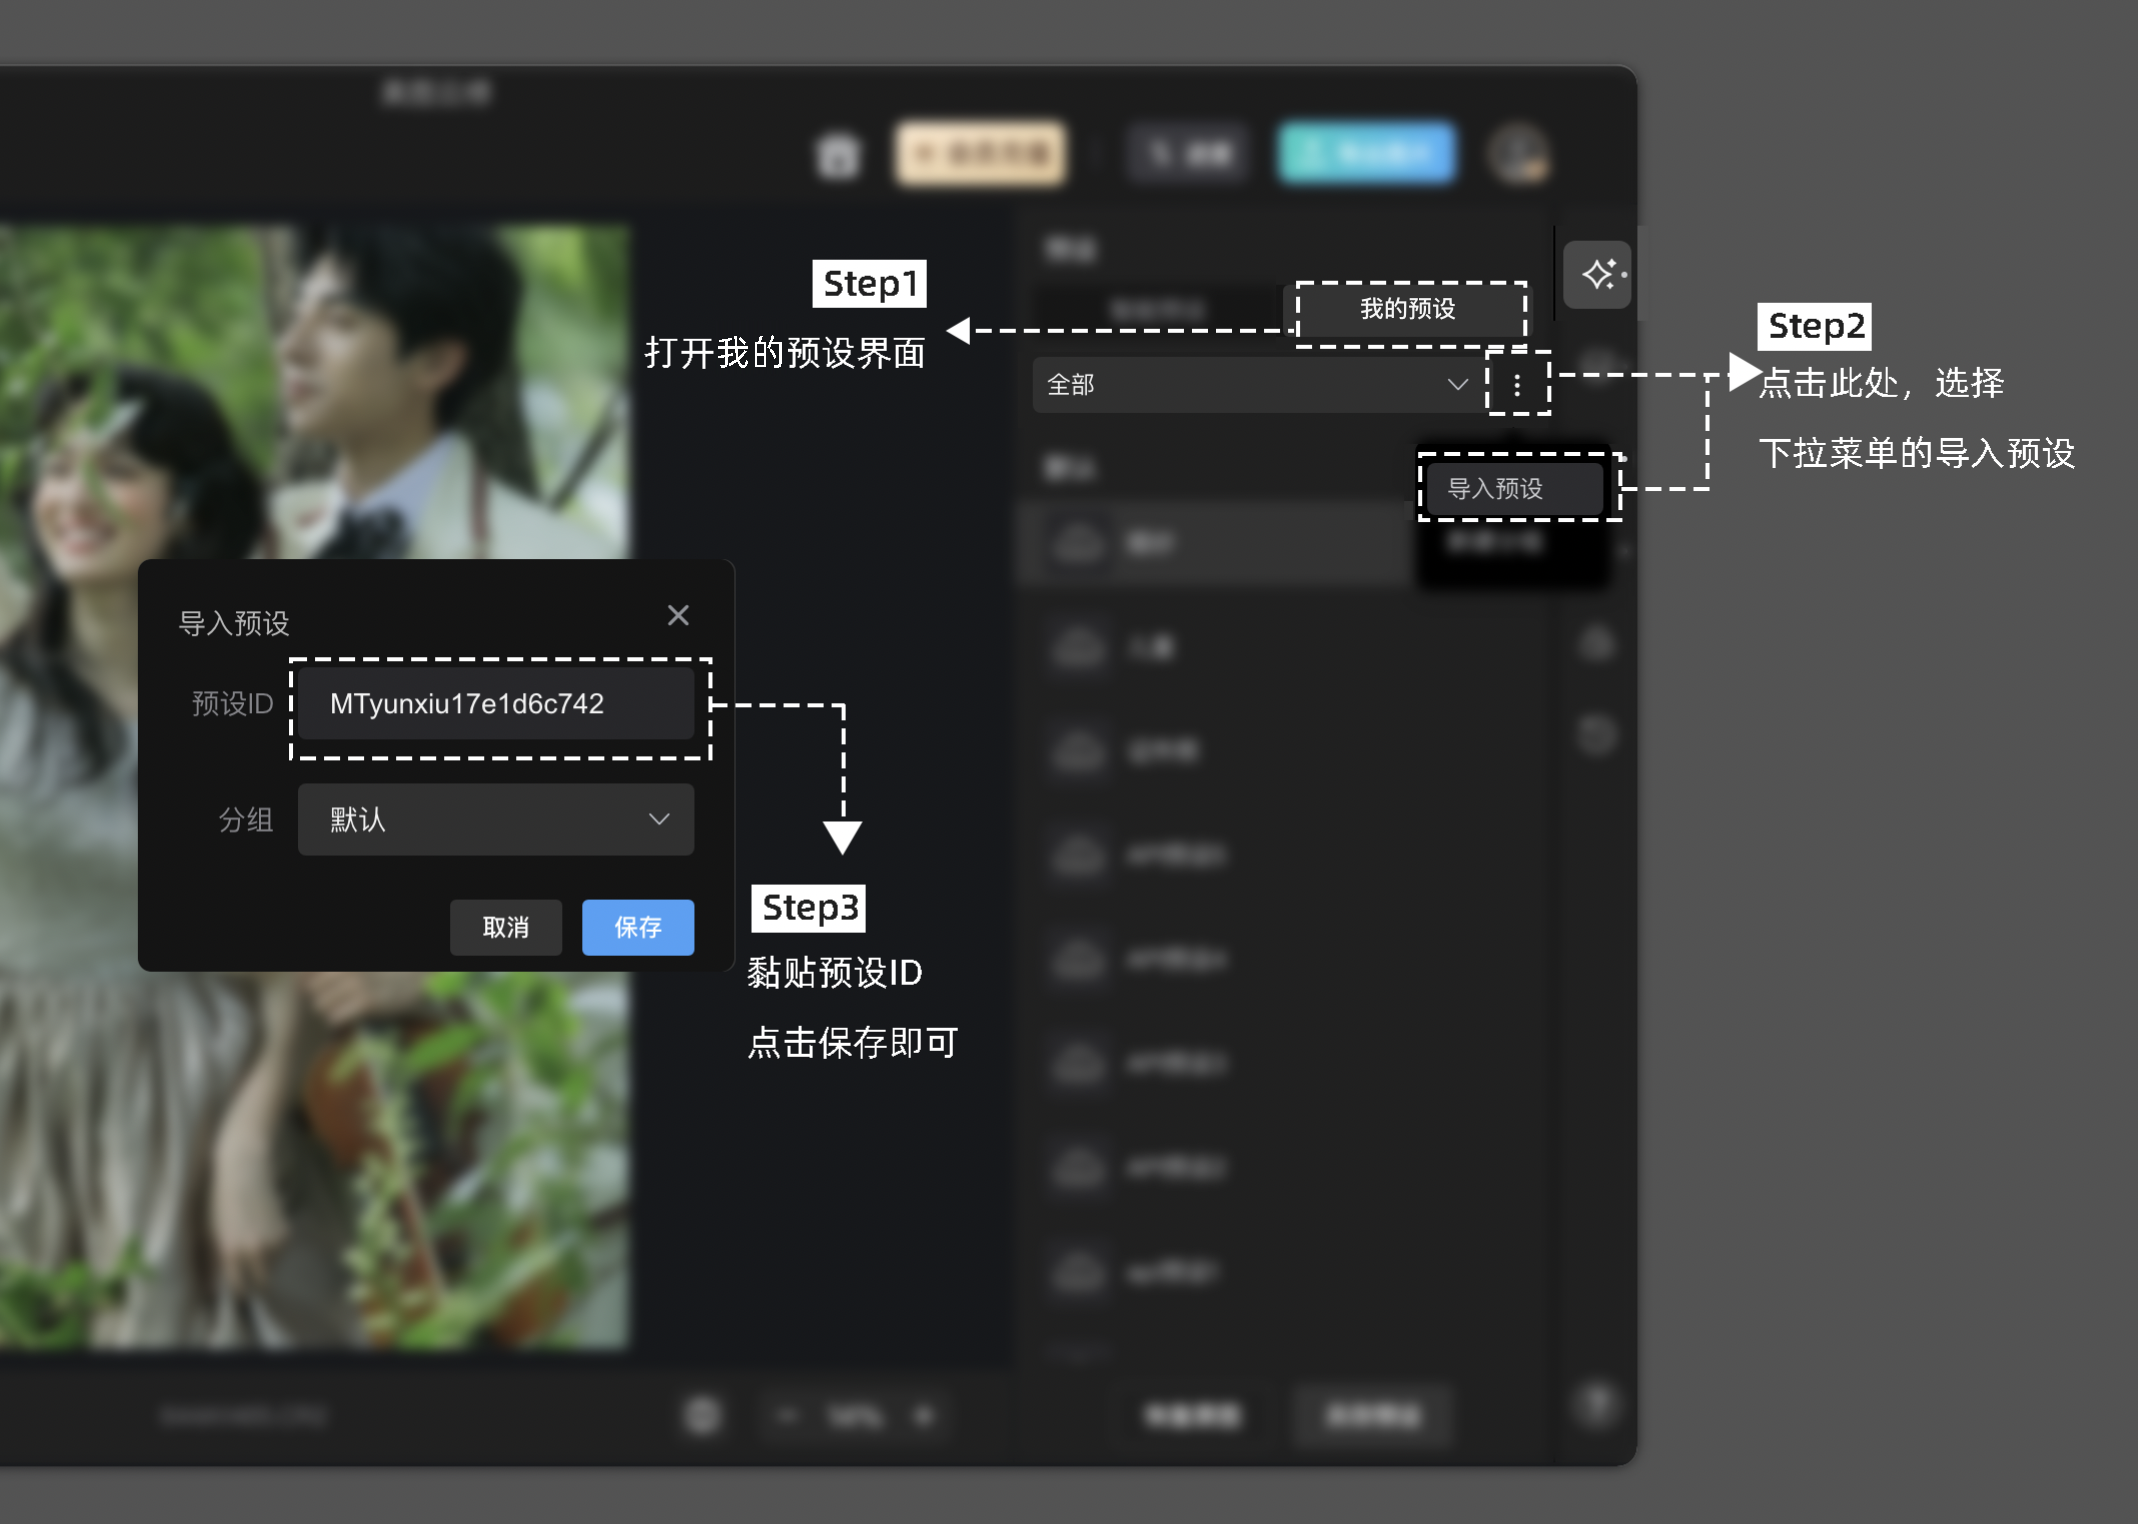Click cloud icon of first preset in list
Screen dimensions: 2138x1524
coord(1079,543)
